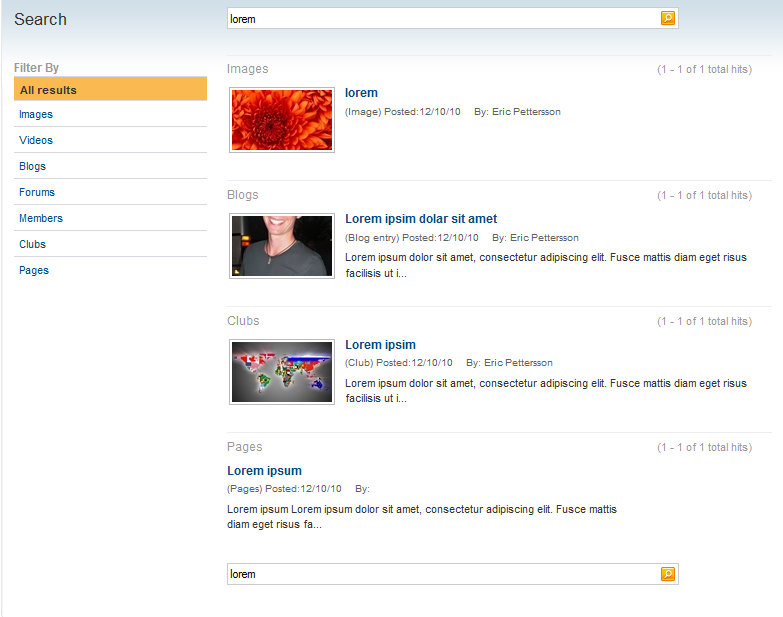Open the red flower image thumbnail
Image resolution: width=783 pixels, height=617 pixels.
282,120
